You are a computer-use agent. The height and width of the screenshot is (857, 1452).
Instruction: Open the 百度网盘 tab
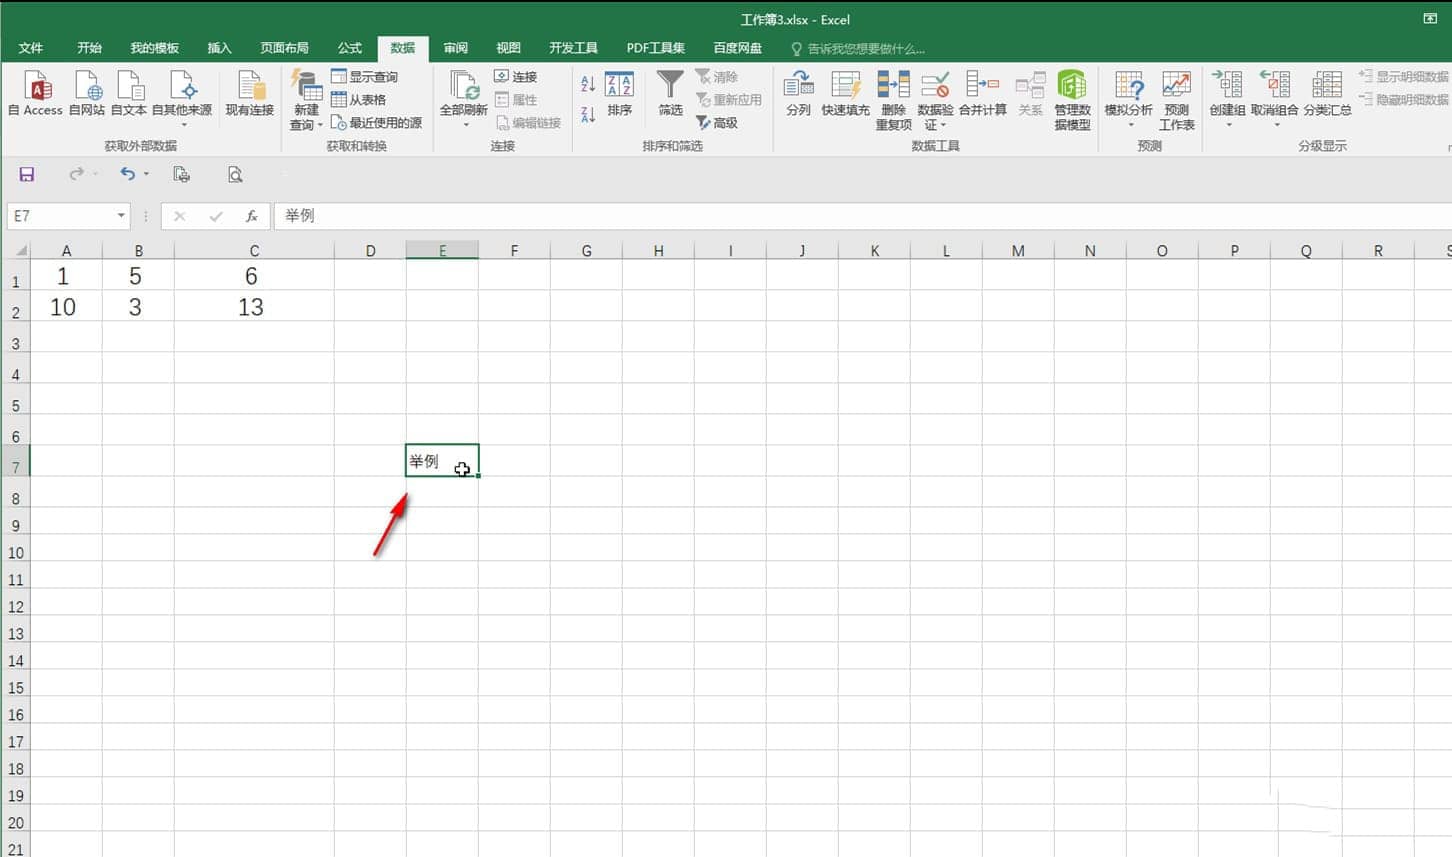(738, 48)
